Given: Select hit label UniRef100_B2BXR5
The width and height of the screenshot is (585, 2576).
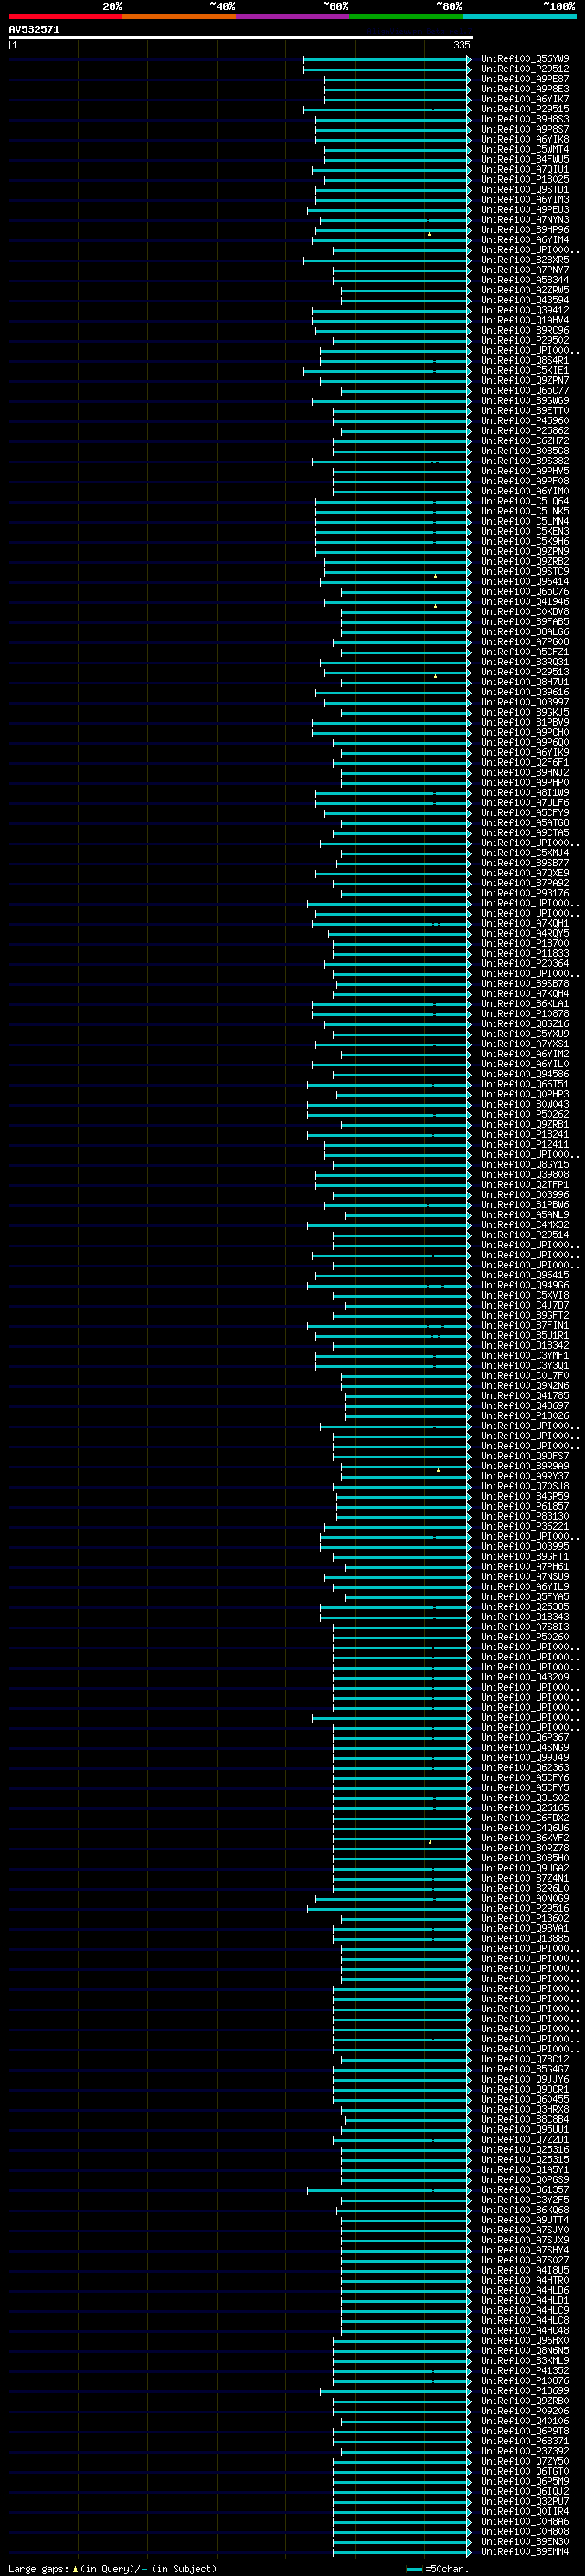Looking at the screenshot, I should 525,260.
